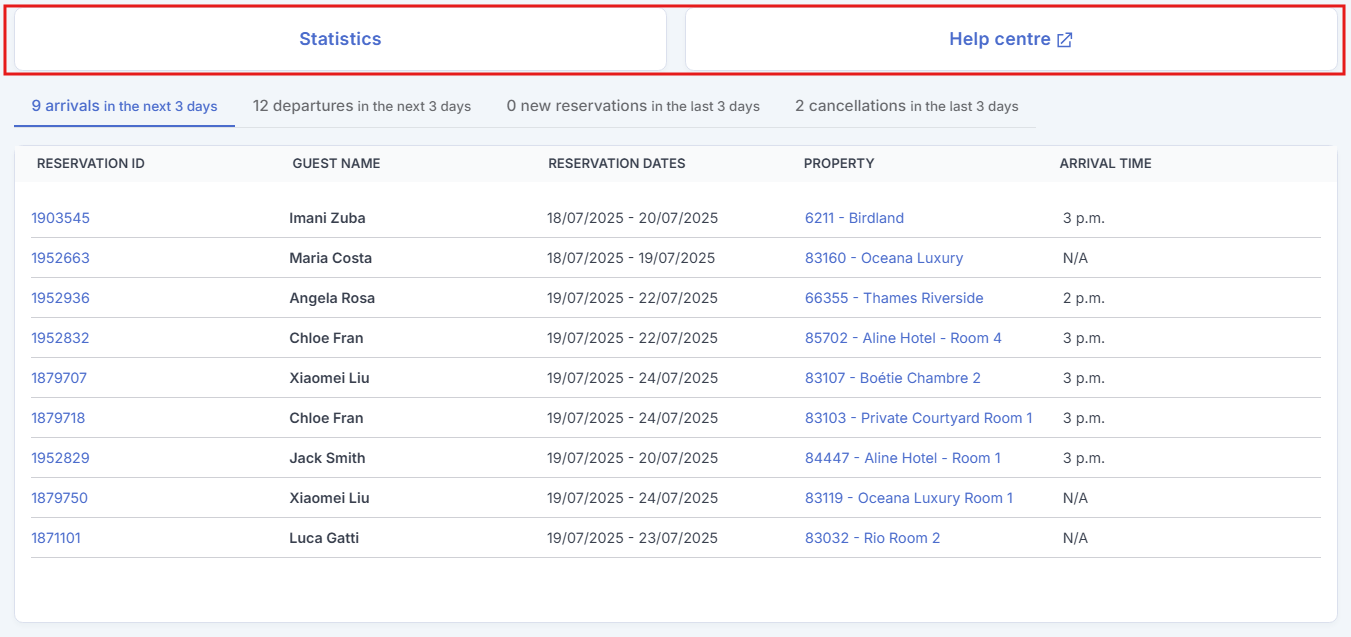Click the GUEST NAME column header
The image size is (1351, 637).
point(336,163)
